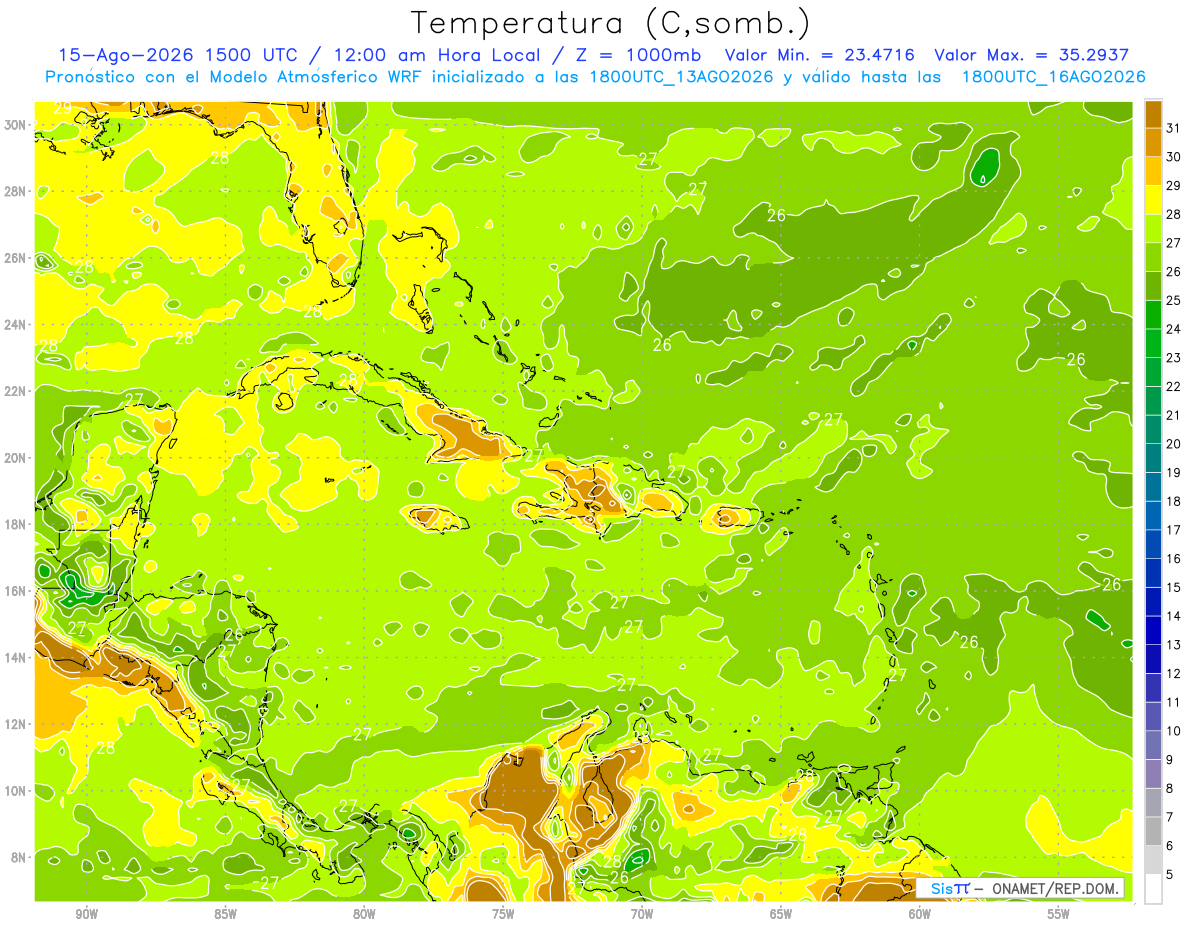The width and height of the screenshot is (1200, 927).
Task: Click the white swatch below 5 on legend
Action: tap(1153, 888)
